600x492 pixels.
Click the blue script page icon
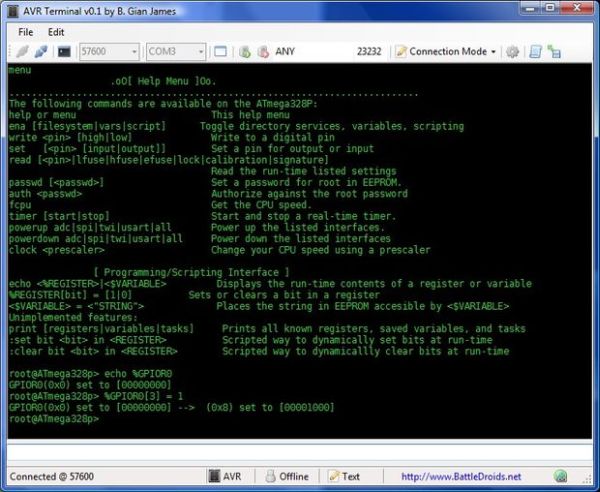point(535,52)
